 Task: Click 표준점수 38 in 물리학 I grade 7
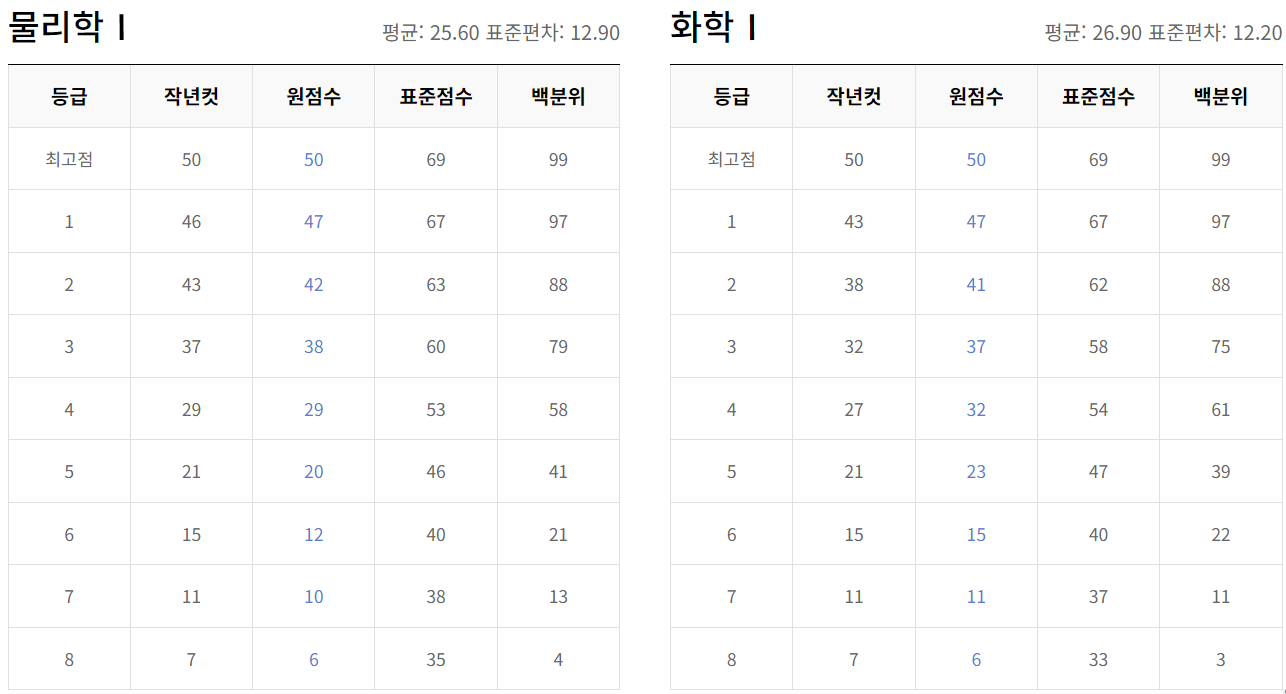point(436,597)
